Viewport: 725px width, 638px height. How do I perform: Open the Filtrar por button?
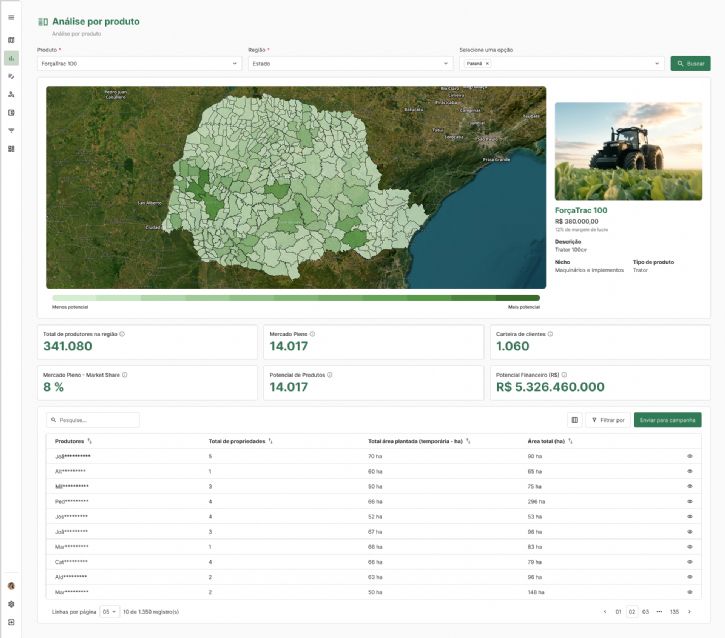click(608, 420)
